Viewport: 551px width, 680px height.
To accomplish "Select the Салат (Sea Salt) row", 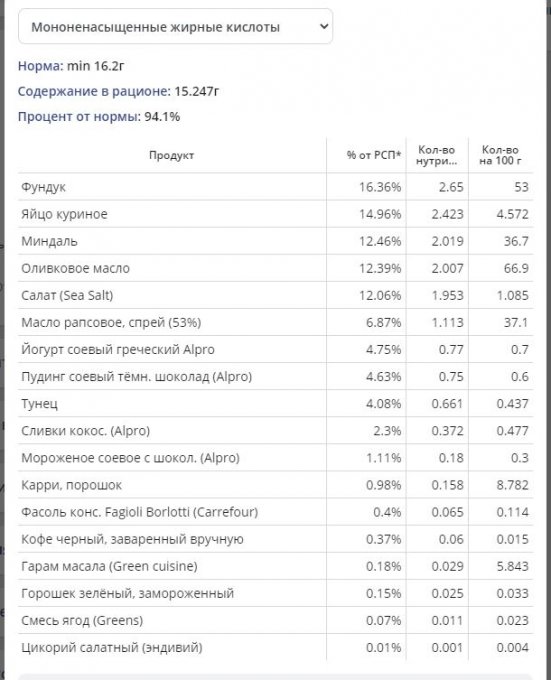I will 275,295.
